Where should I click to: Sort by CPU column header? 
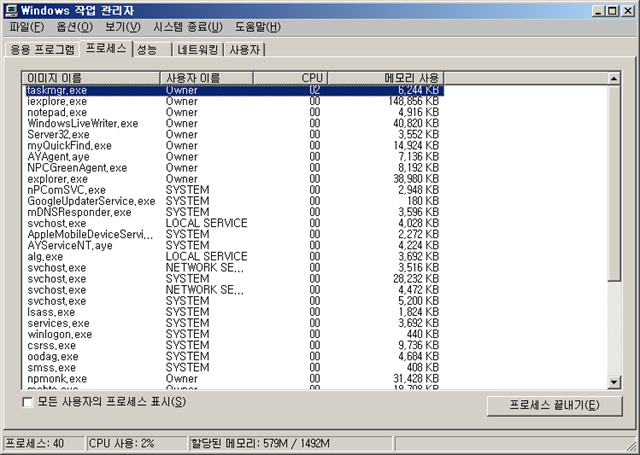tap(291, 78)
